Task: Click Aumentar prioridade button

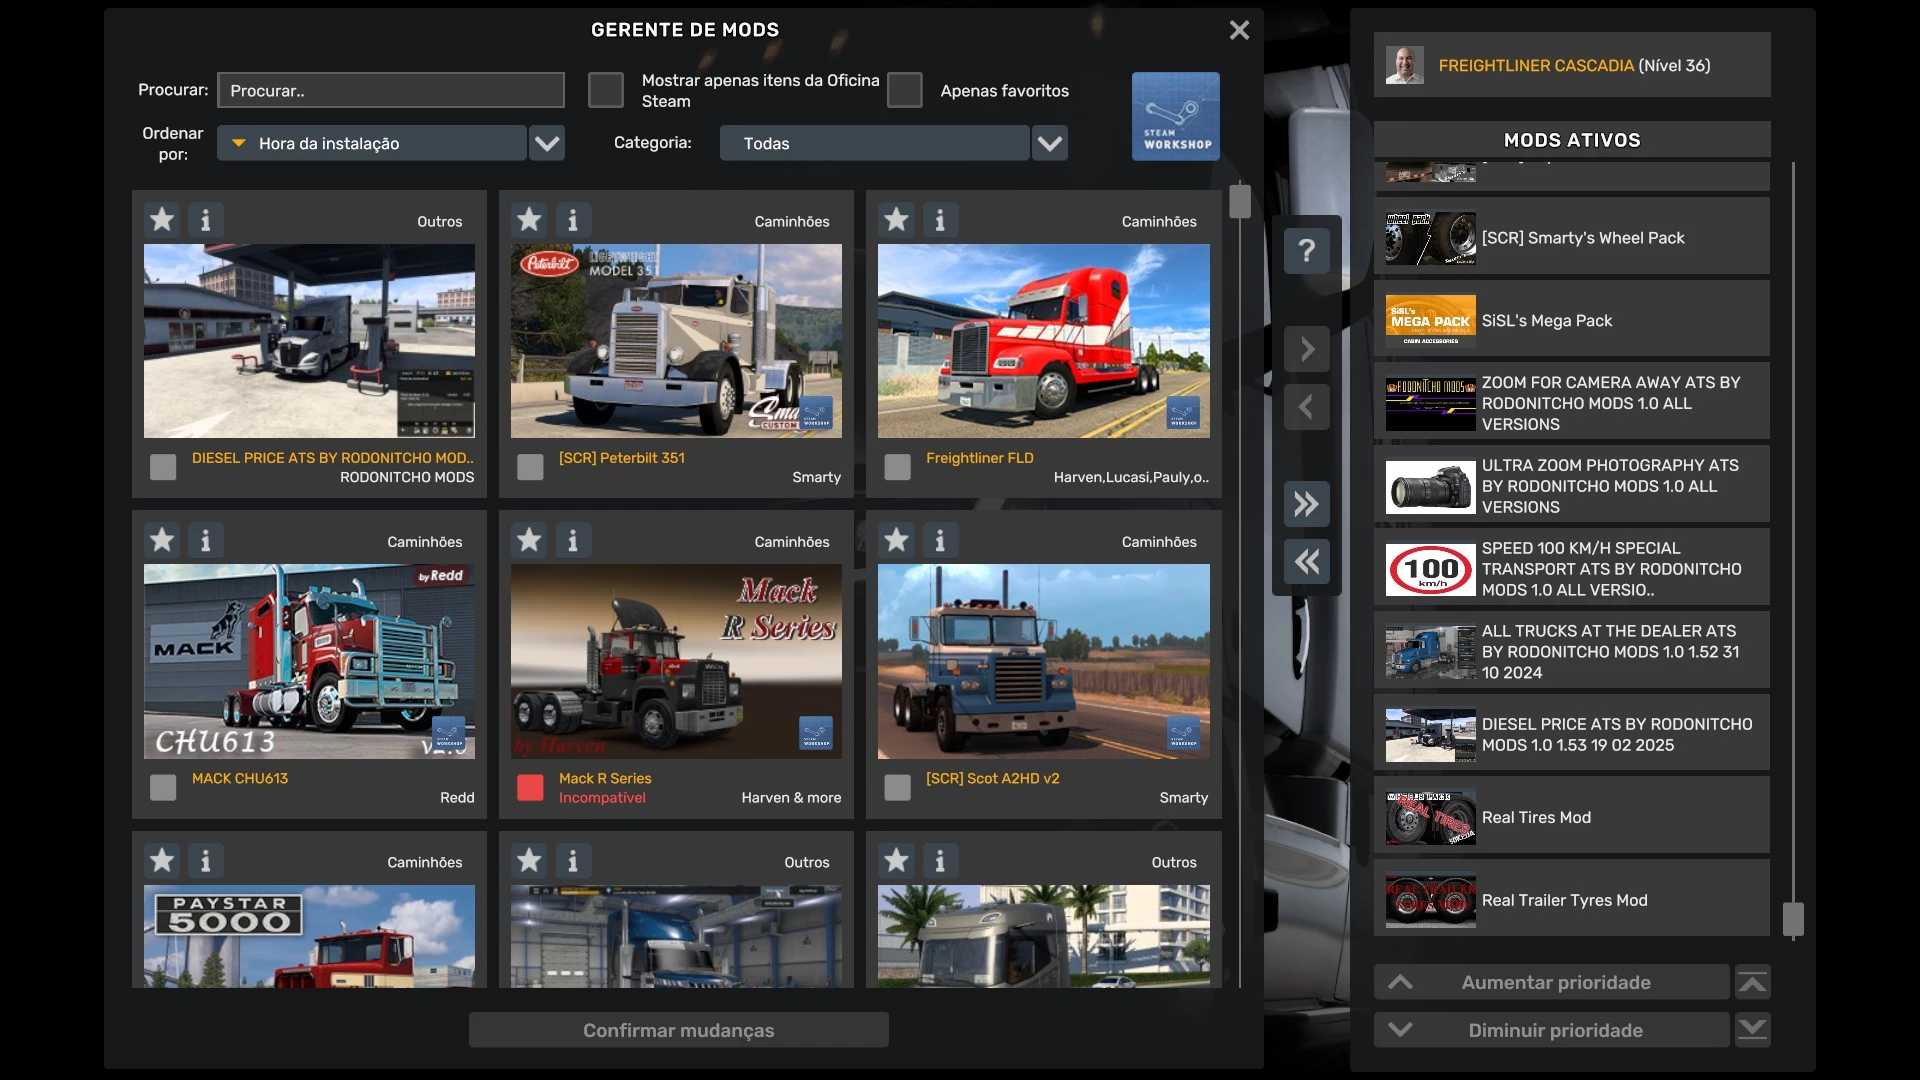Action: (x=1552, y=982)
